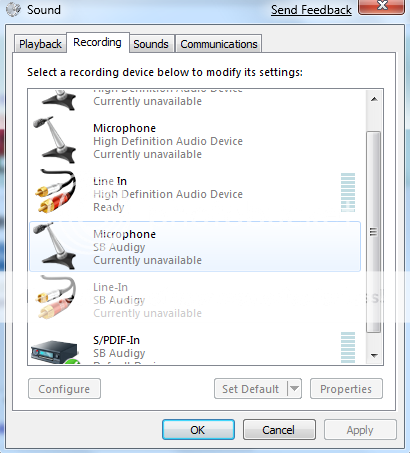Expand the Set Default dropdown arrow

[x=294, y=389]
